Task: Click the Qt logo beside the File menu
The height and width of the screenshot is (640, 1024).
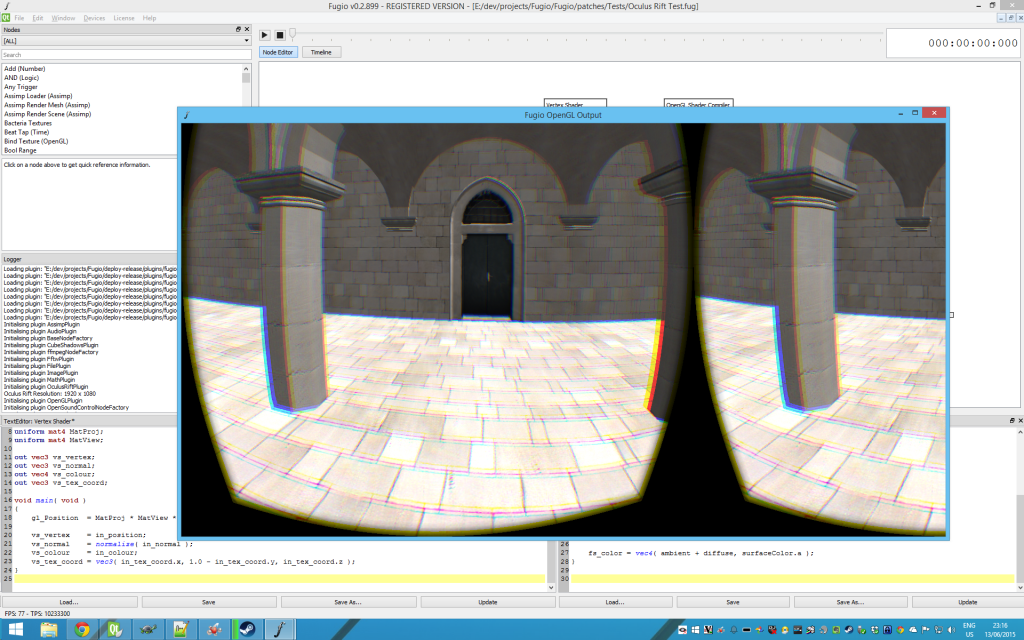Action: [6, 17]
